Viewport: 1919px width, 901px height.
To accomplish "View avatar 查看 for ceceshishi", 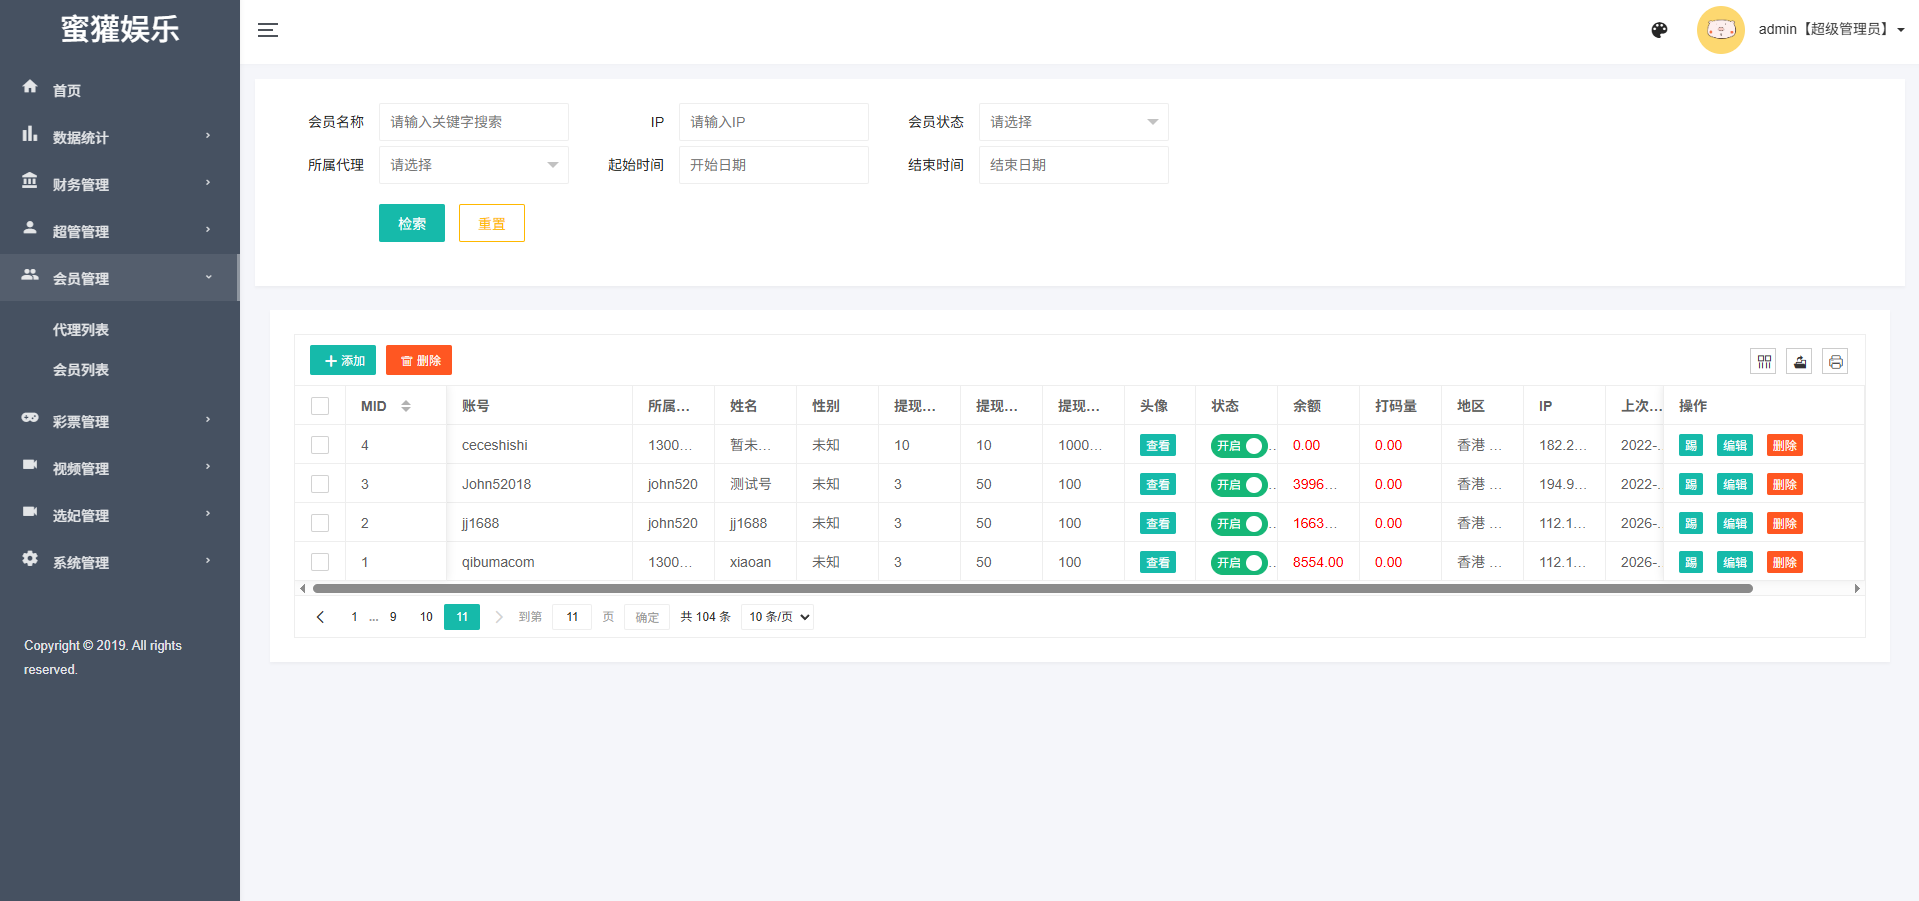I will coord(1158,445).
